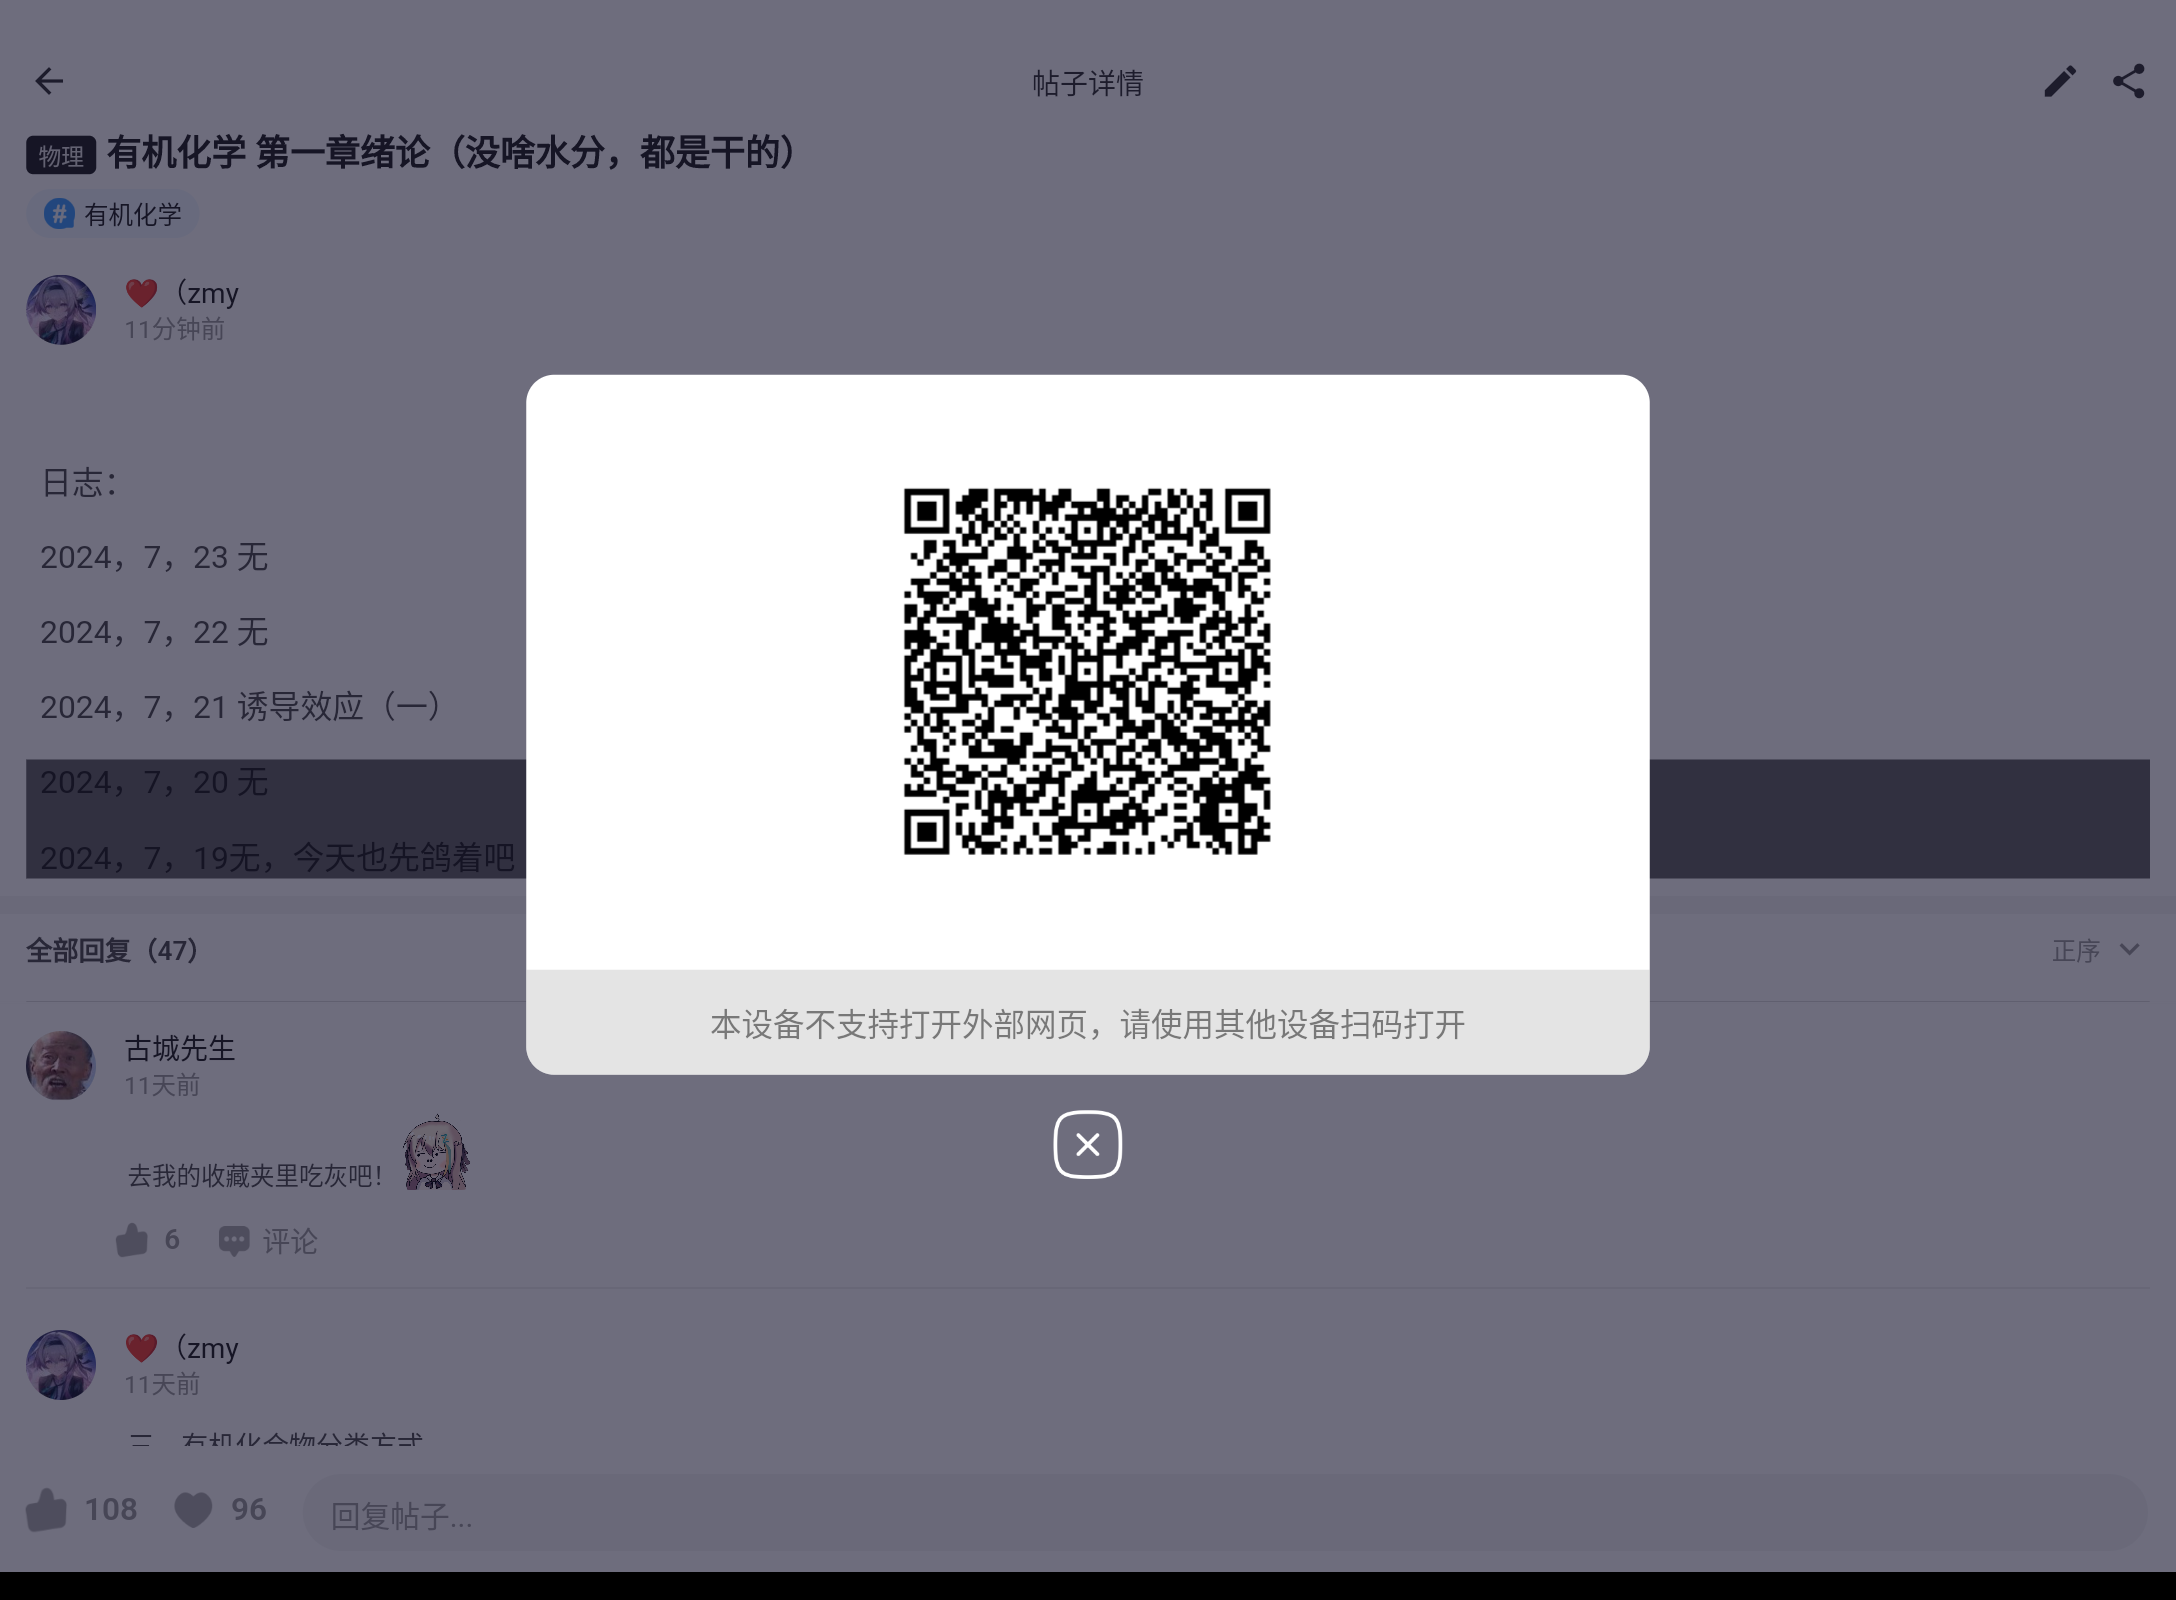Tap the QR code image
Image resolution: width=2176 pixels, height=1600 pixels.
[1087, 671]
